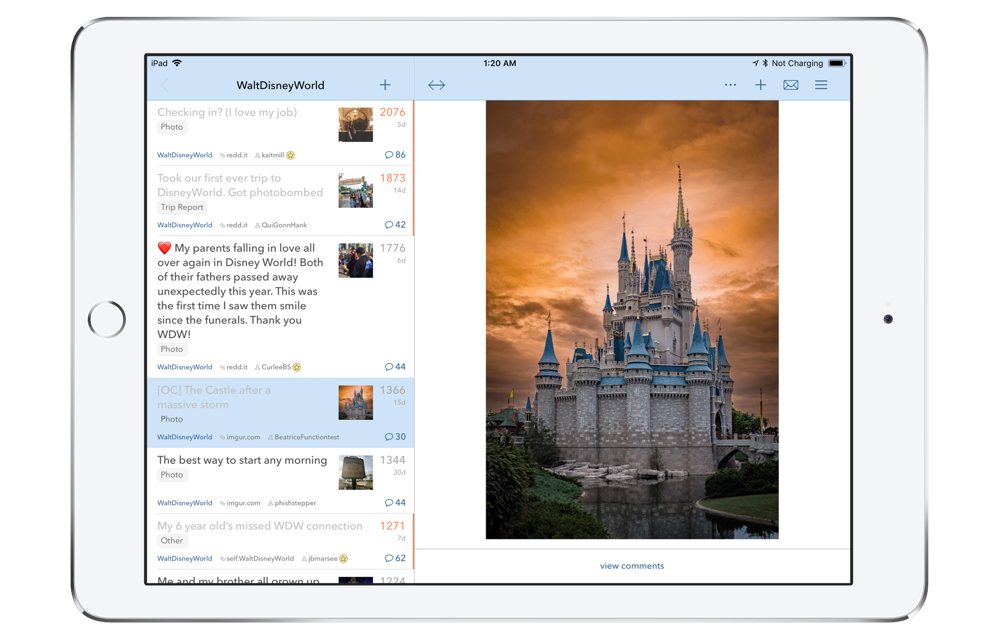Image resolution: width=1000 pixels, height=637 pixels.
Task: Tap the WaltDisneyWorld header title
Action: click(x=280, y=85)
